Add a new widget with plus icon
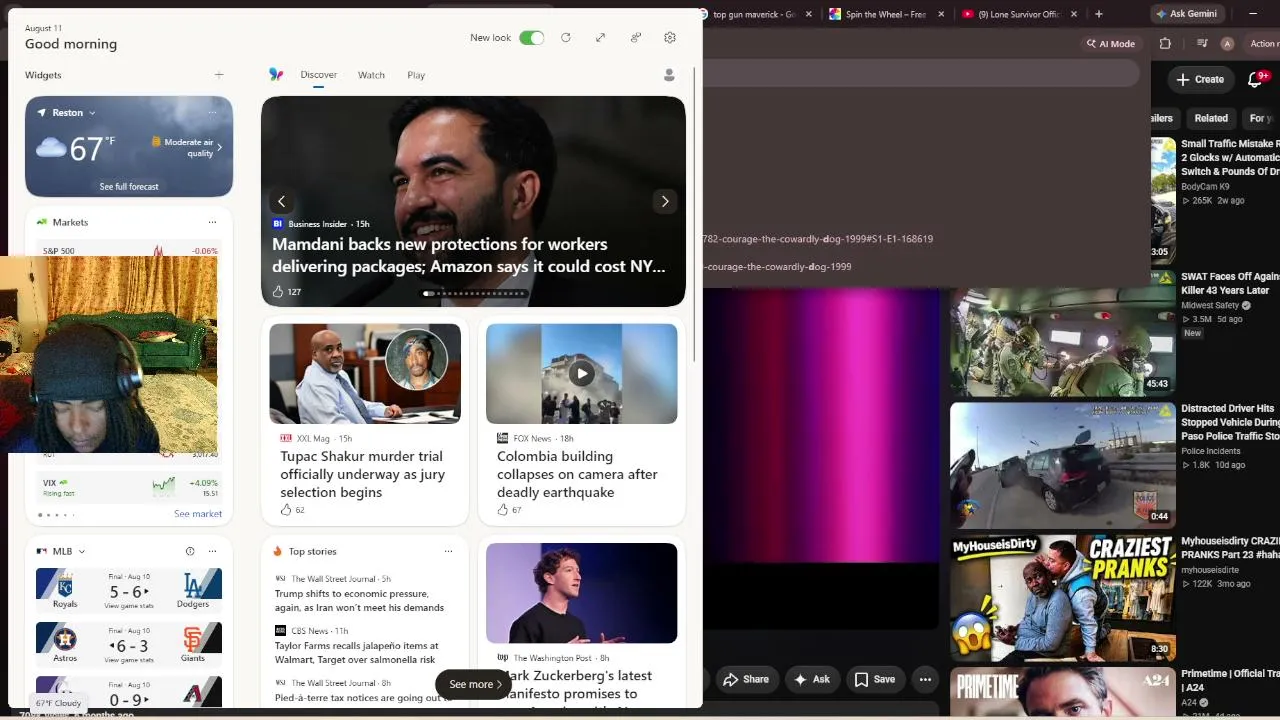 click(219, 75)
